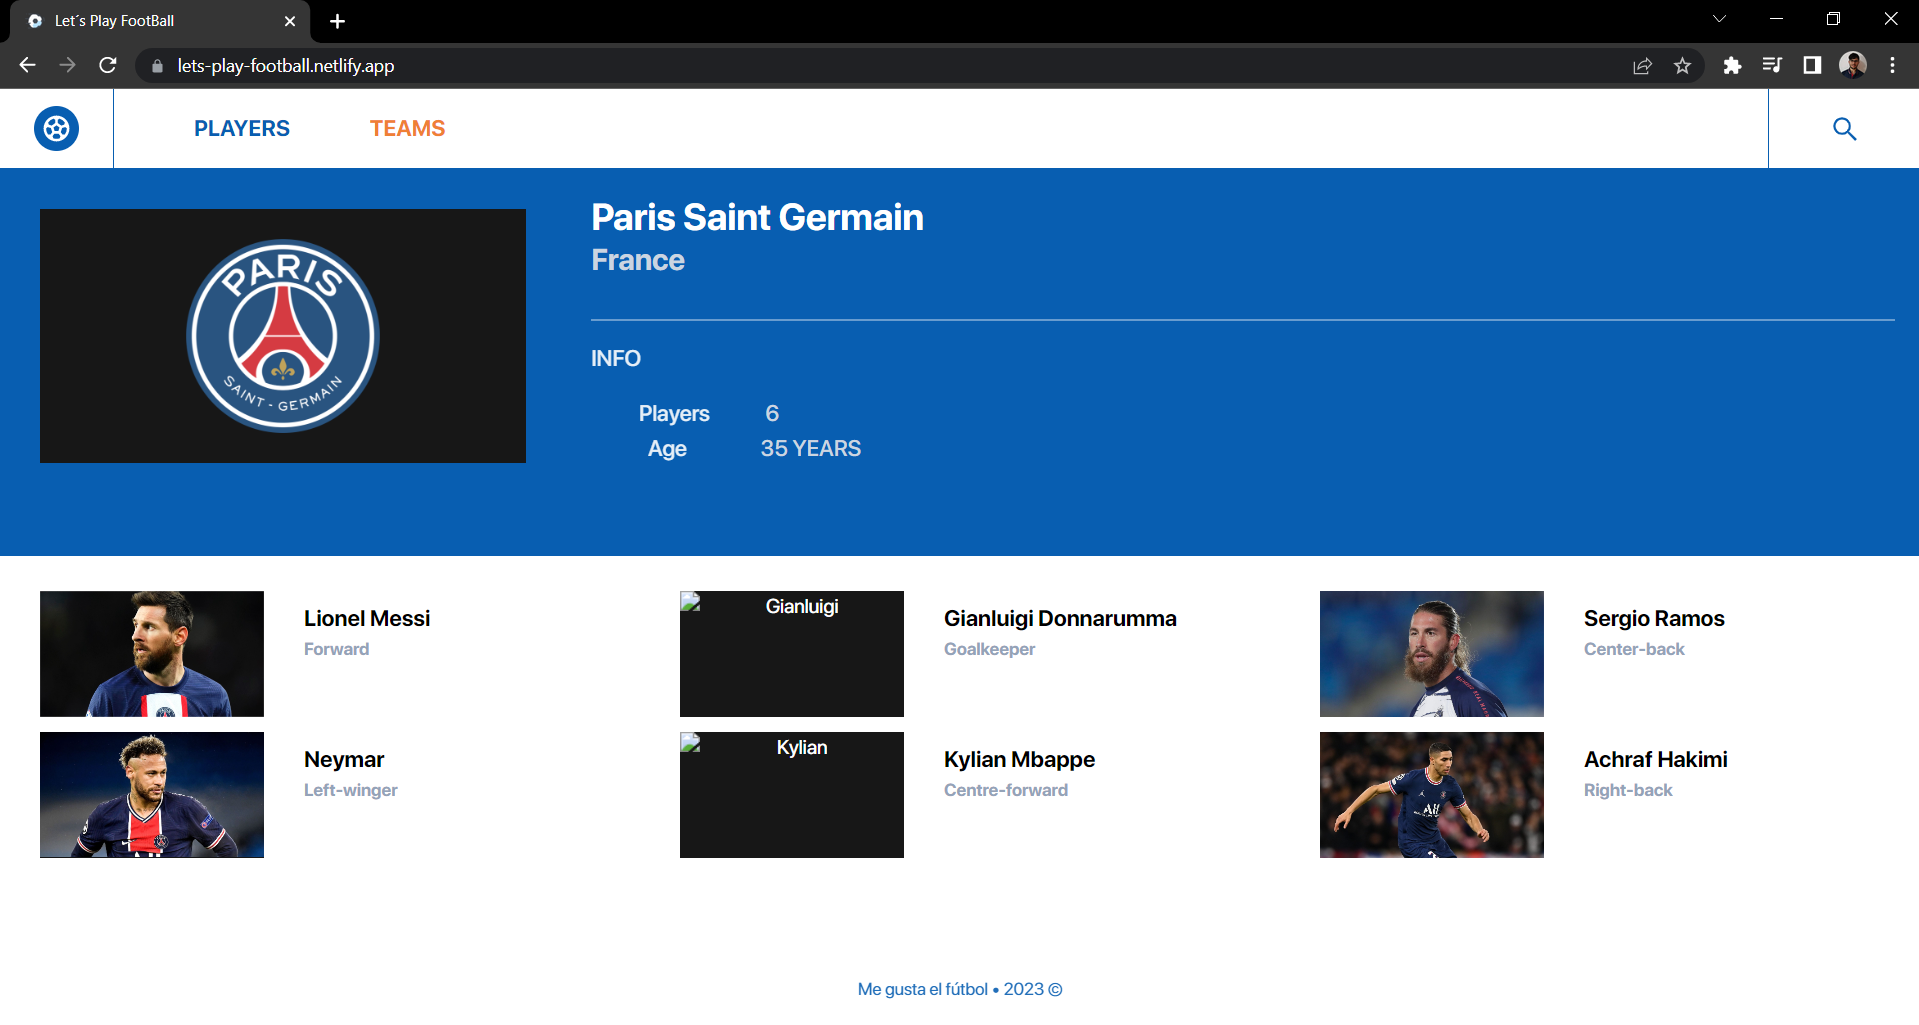
Task: Click the Center-back position text
Action: [1634, 649]
